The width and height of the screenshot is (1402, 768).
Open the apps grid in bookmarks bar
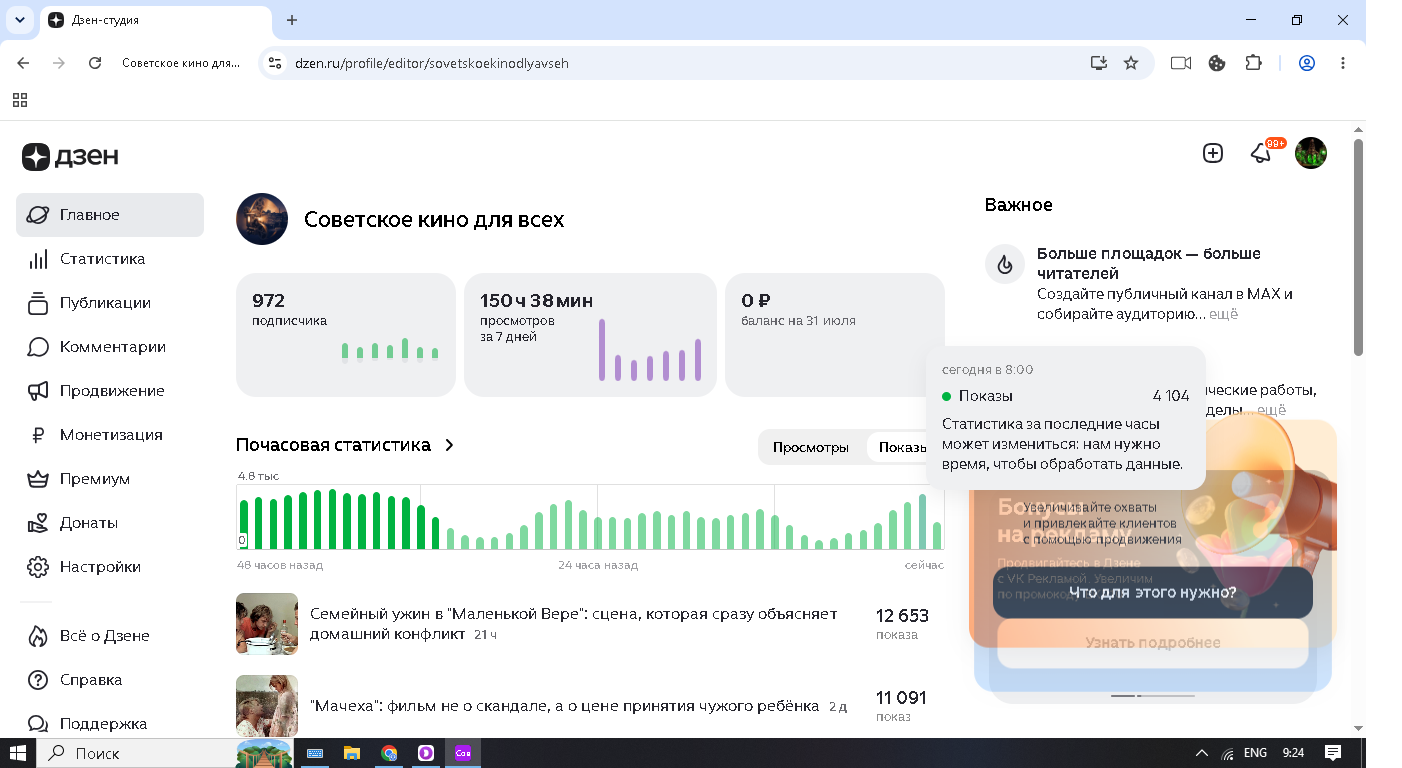coord(20,100)
